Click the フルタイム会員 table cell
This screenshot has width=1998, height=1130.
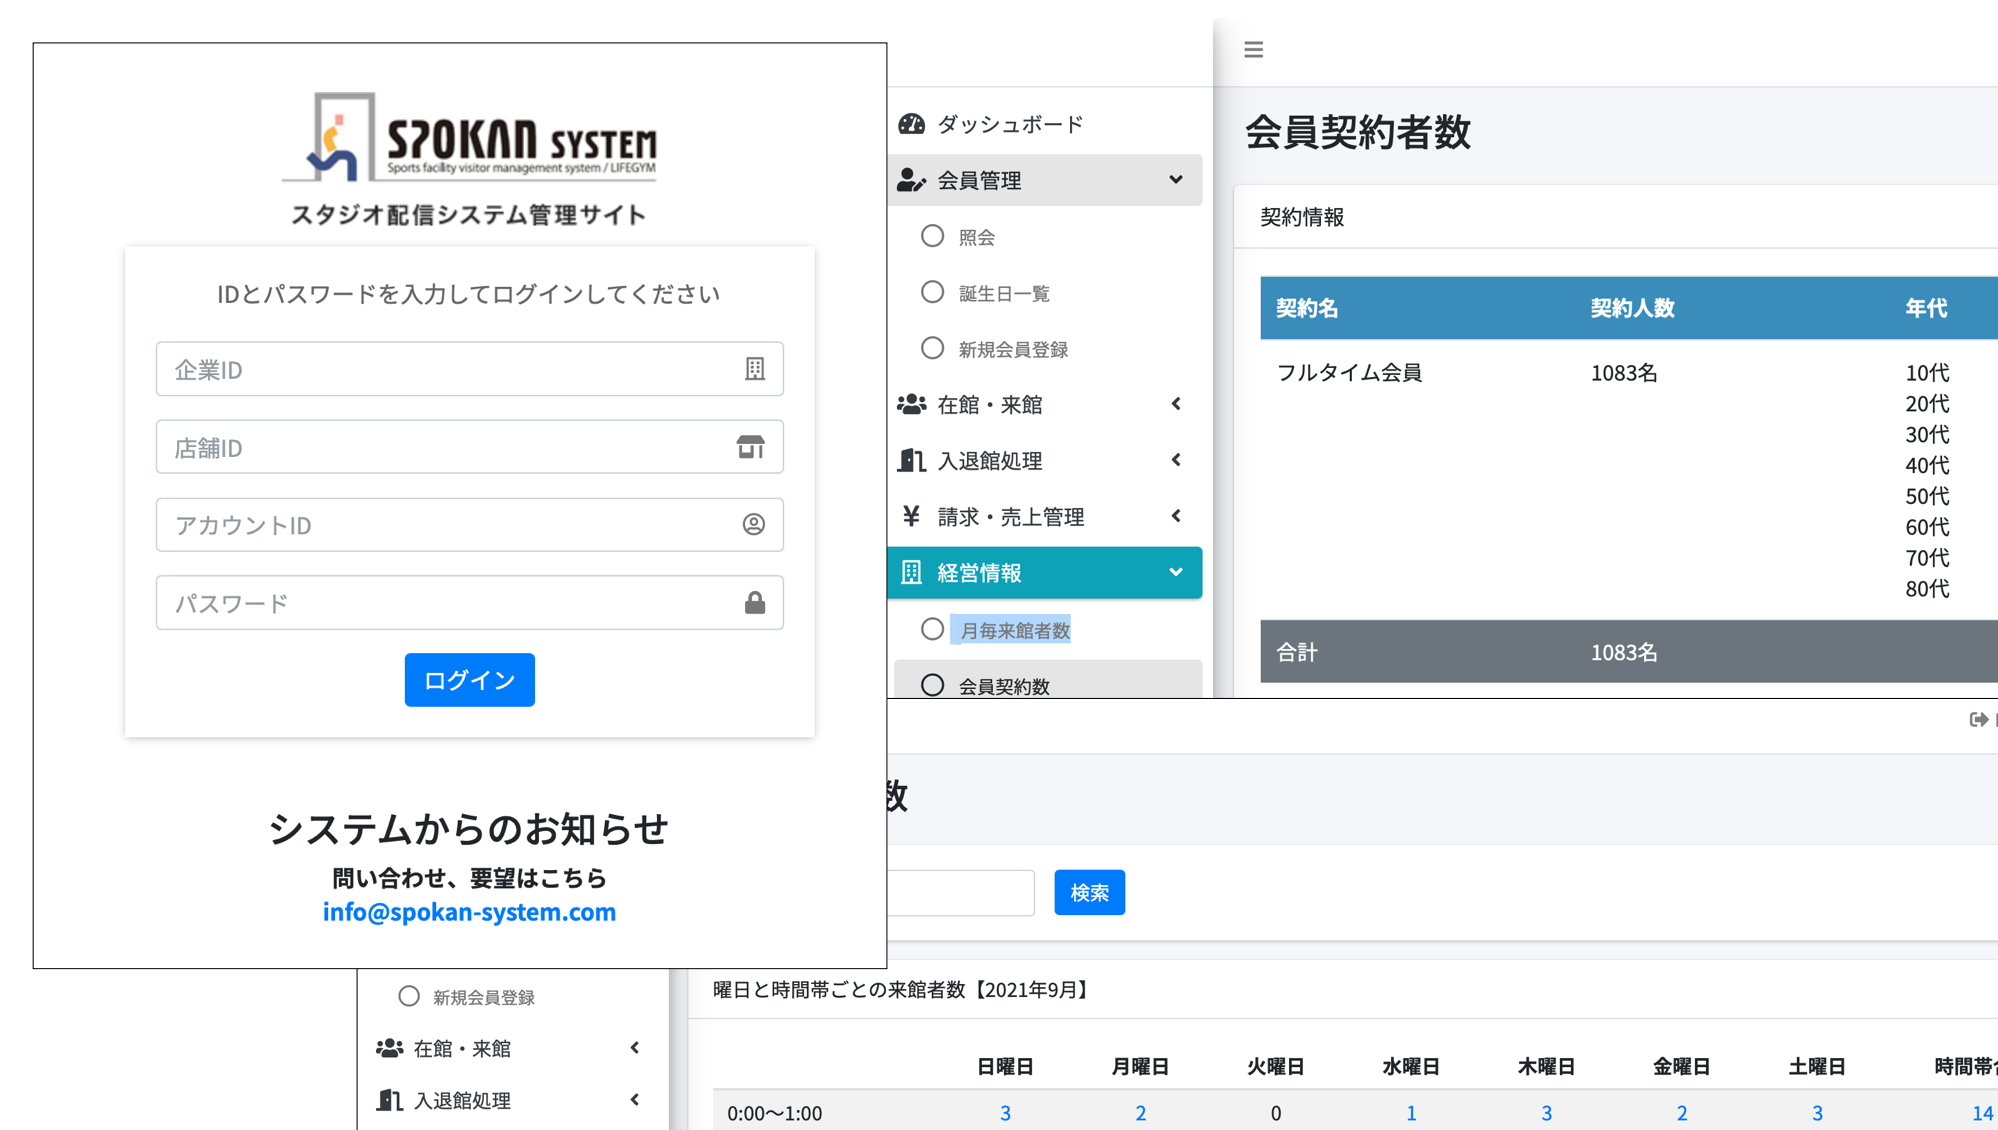click(x=1349, y=372)
